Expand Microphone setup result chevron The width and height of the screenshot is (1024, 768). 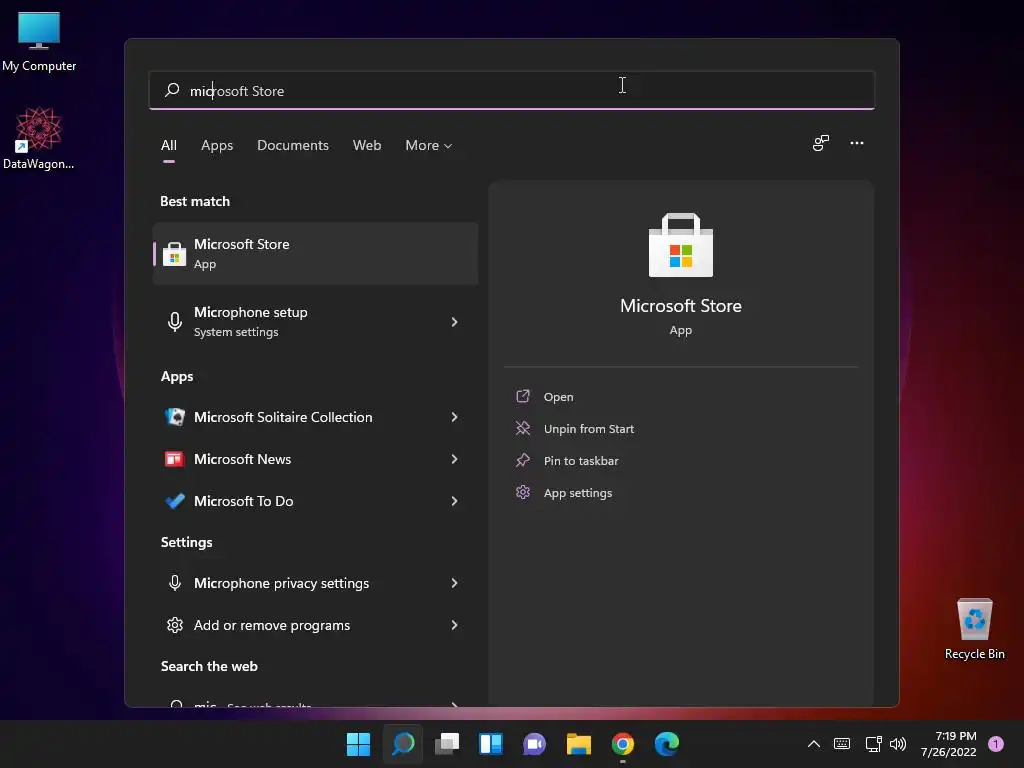(x=455, y=321)
